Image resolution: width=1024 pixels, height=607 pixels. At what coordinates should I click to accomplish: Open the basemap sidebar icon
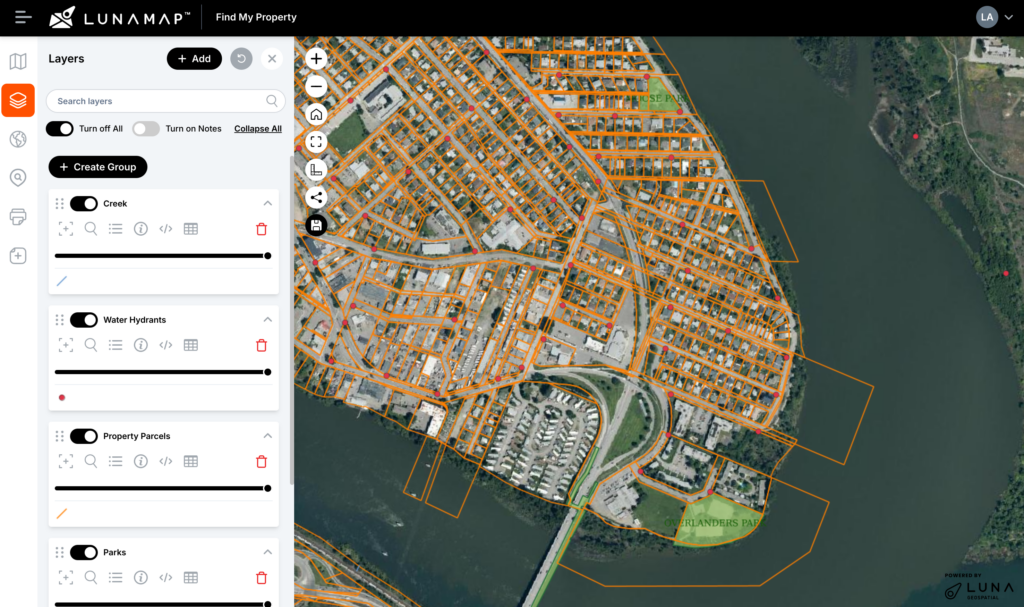click(18, 61)
